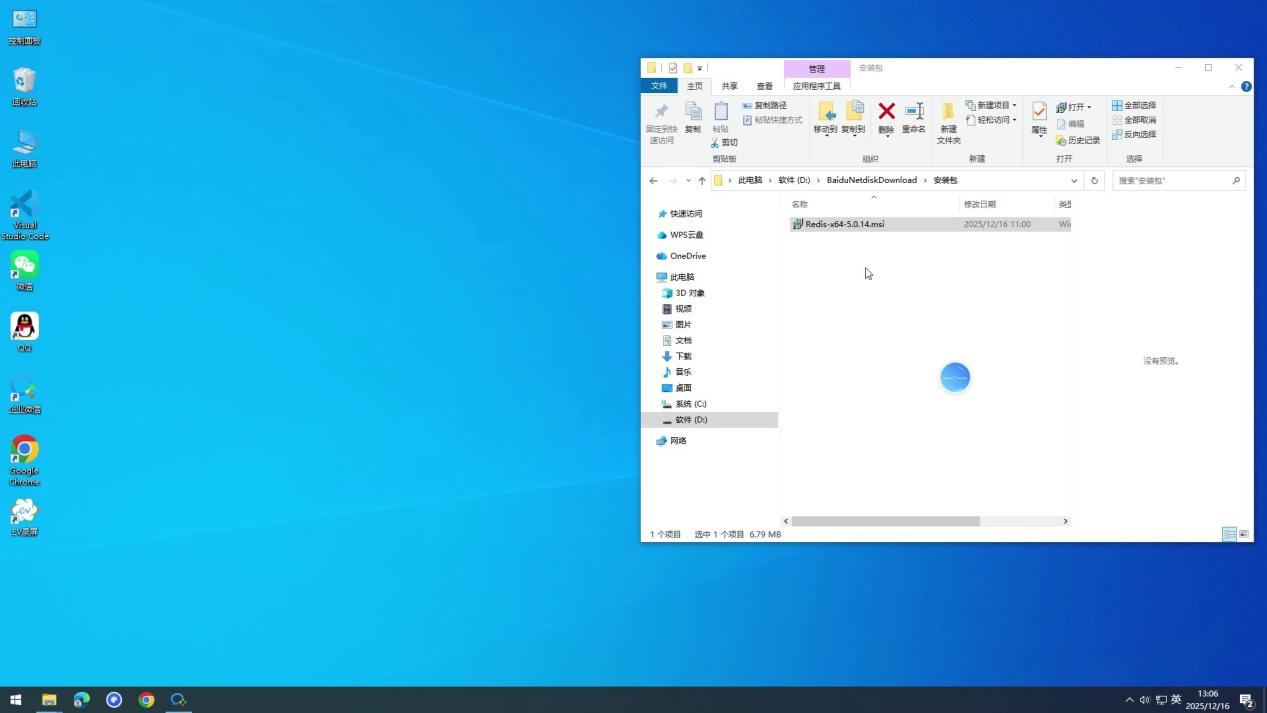The image size is (1267, 713).
Task: Open Google Chrome from the taskbar
Action: coord(147,700)
